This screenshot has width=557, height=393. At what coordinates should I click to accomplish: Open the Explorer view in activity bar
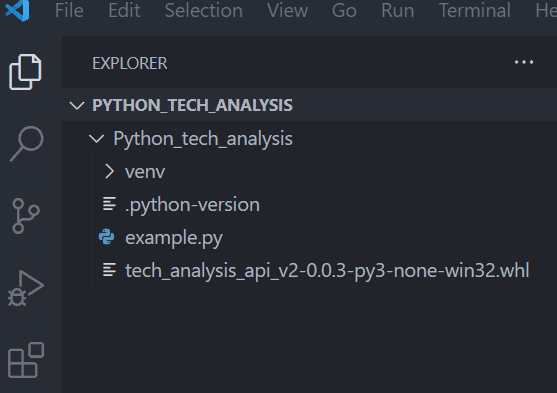click(x=26, y=72)
